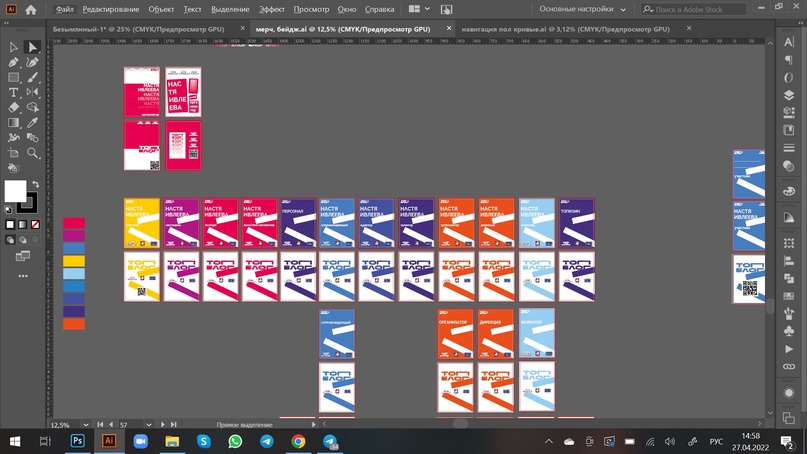
Task: Swap fill and stroke colors
Action: [x=34, y=185]
